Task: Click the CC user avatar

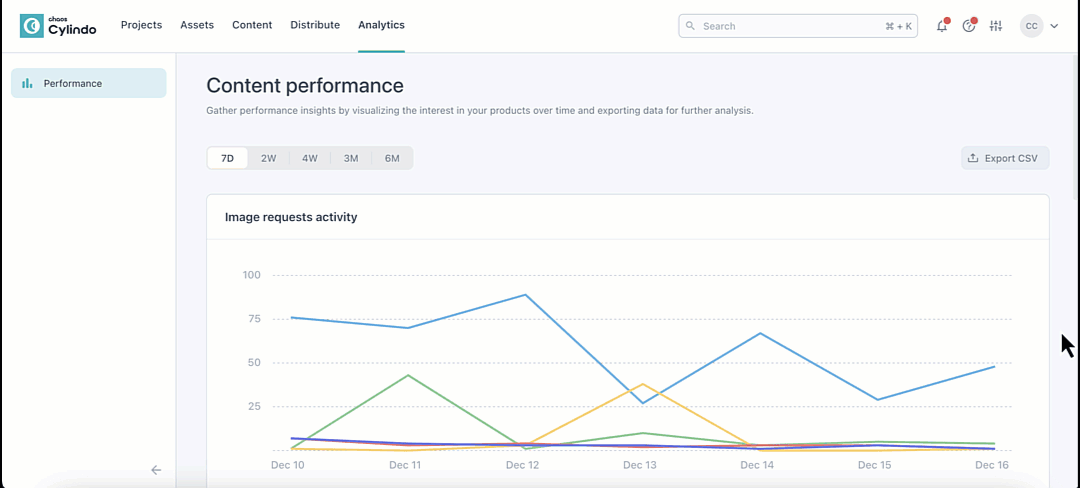Action: tap(1031, 26)
